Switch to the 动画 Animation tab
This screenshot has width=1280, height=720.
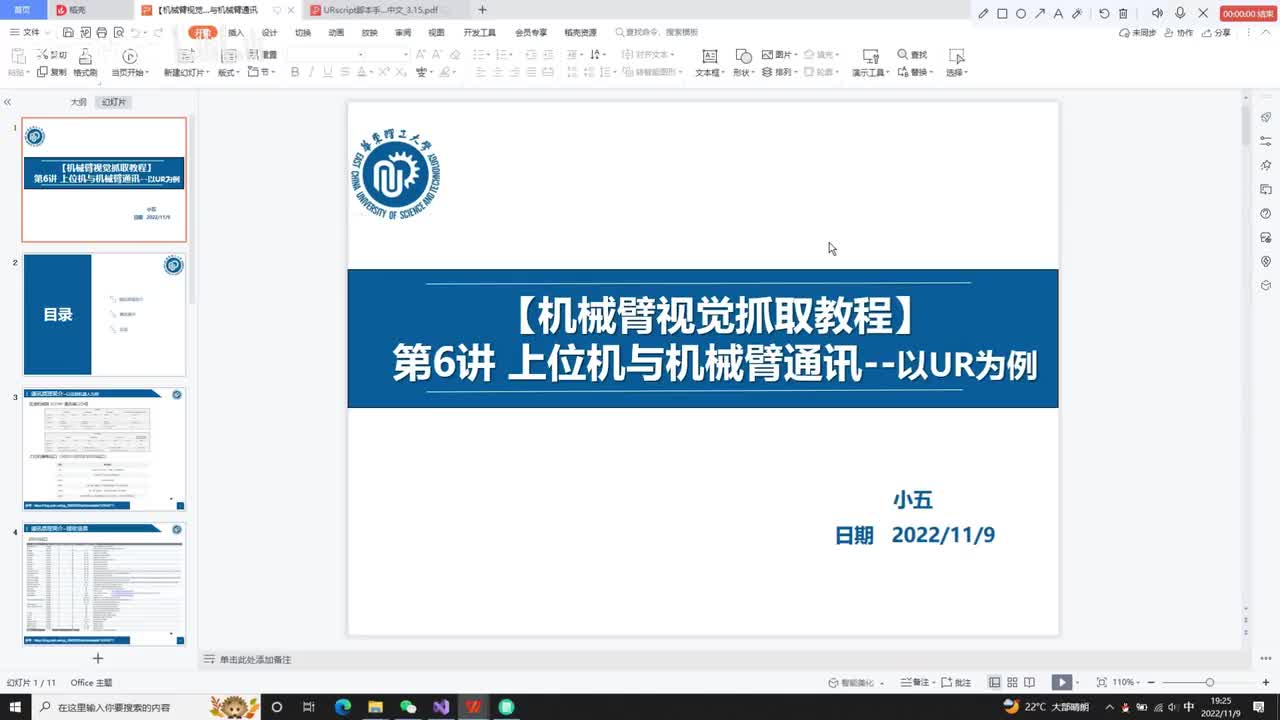[x=336, y=33]
